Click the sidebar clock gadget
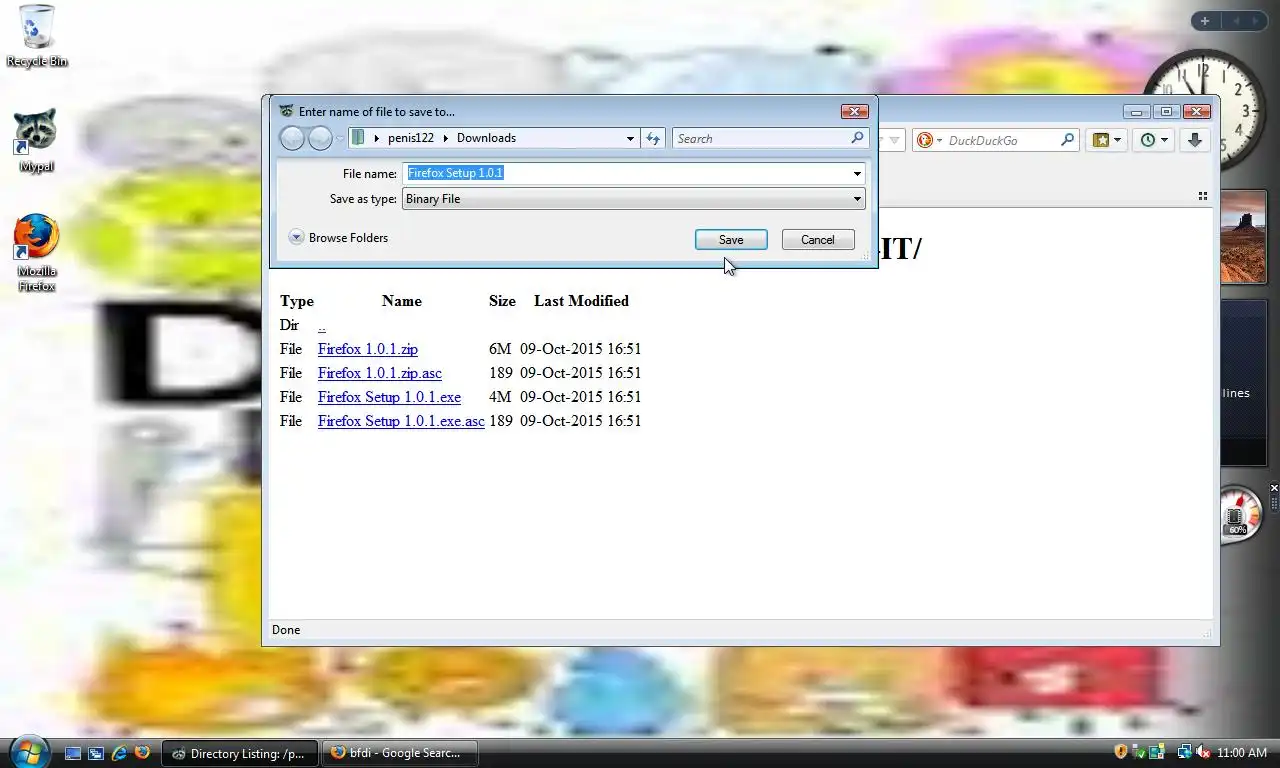Screen dimensions: 1280x768 click(x=1204, y=112)
